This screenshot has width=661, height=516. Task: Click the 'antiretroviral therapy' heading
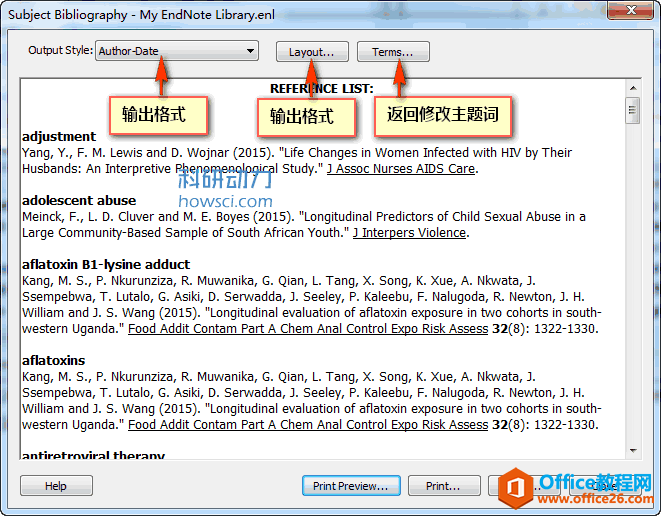coord(93,455)
